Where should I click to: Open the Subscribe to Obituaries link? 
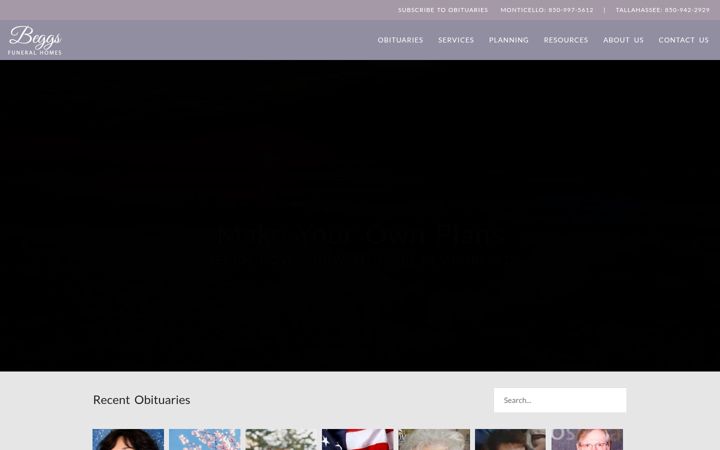443,10
